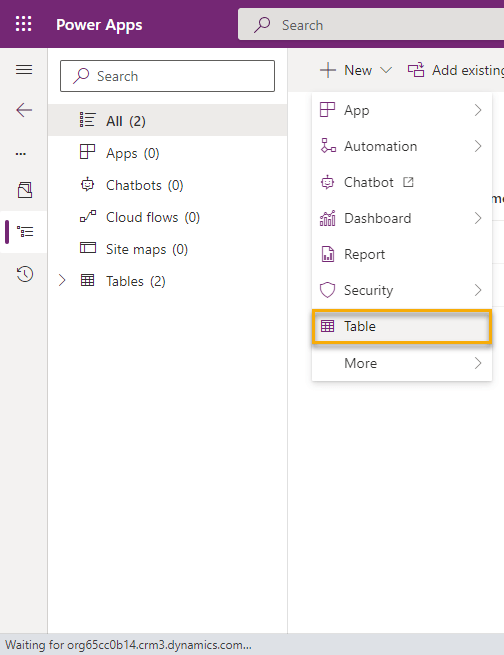Click the App icon in New menu
Screen dimensions: 504x655
click(x=327, y=110)
